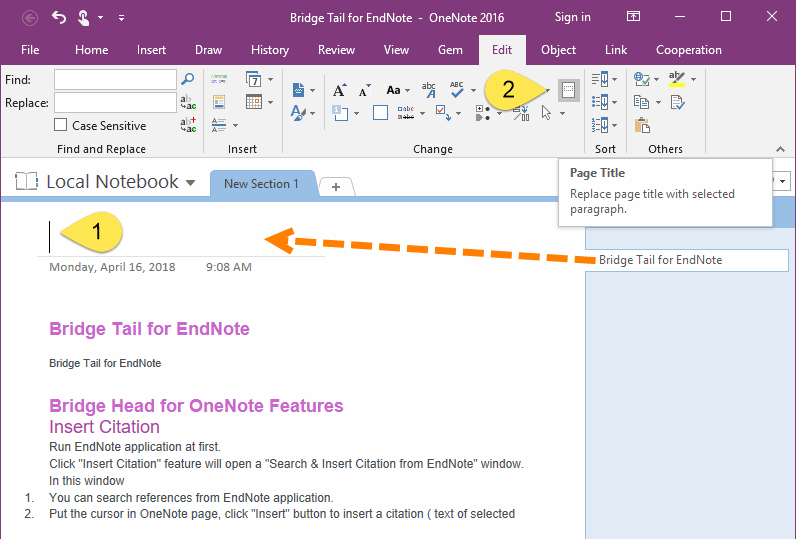Screen dimensions: 796x539
Task: Open the calendar grid icon dropdown arrow
Action: 271,102
